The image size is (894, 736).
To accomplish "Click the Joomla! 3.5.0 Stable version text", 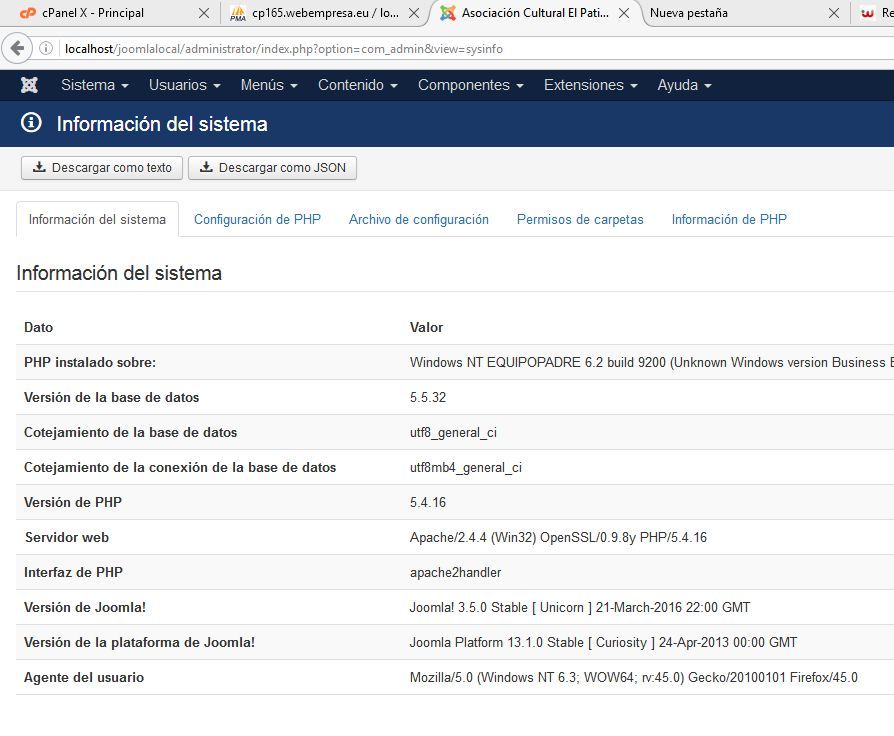I will coord(580,607).
